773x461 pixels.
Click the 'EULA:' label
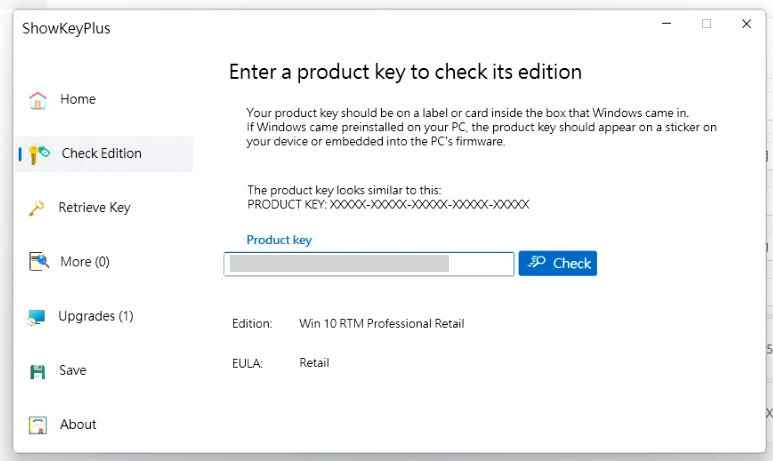click(x=247, y=364)
